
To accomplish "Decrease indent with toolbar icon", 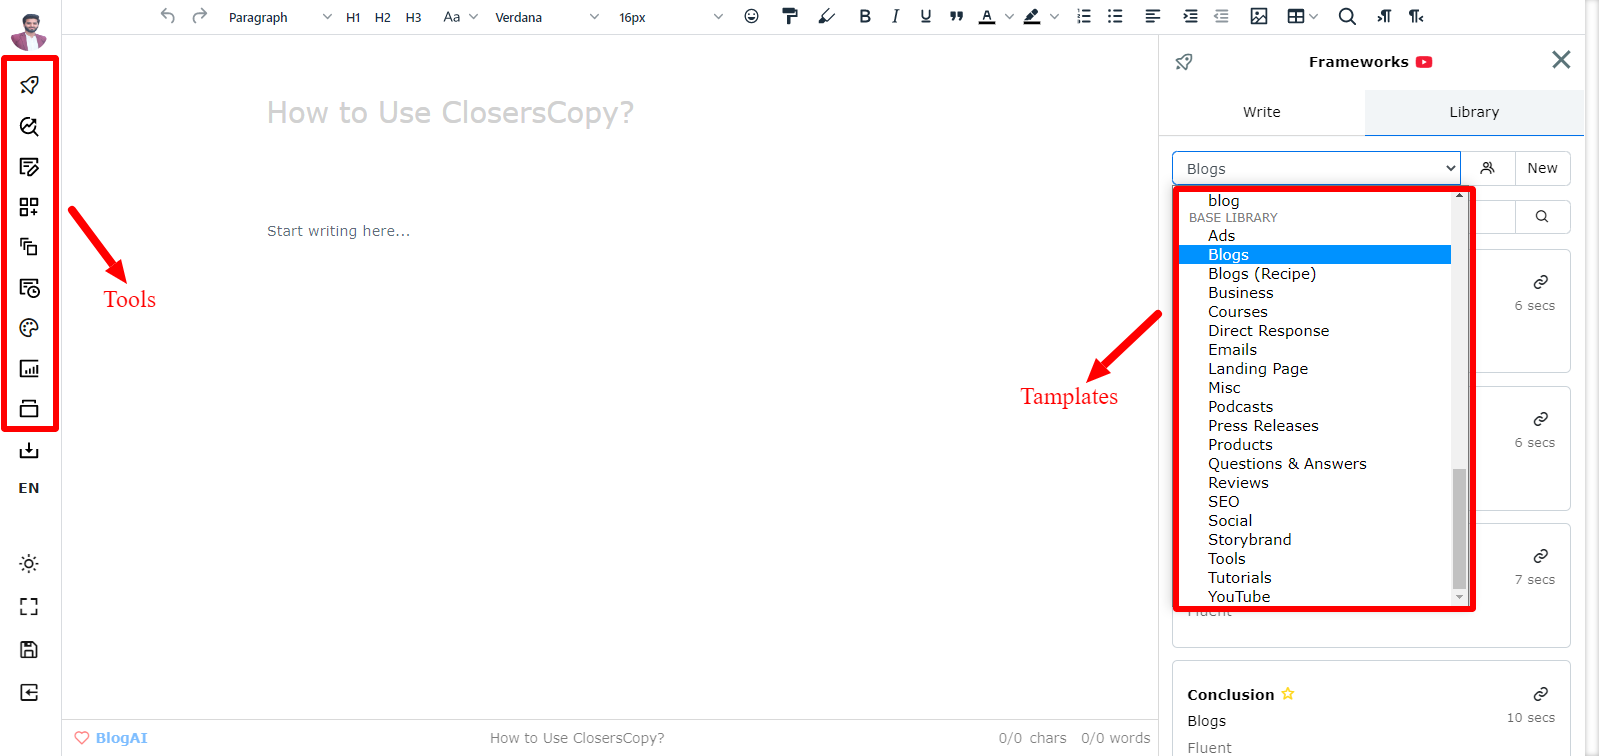I will 1221,16.
